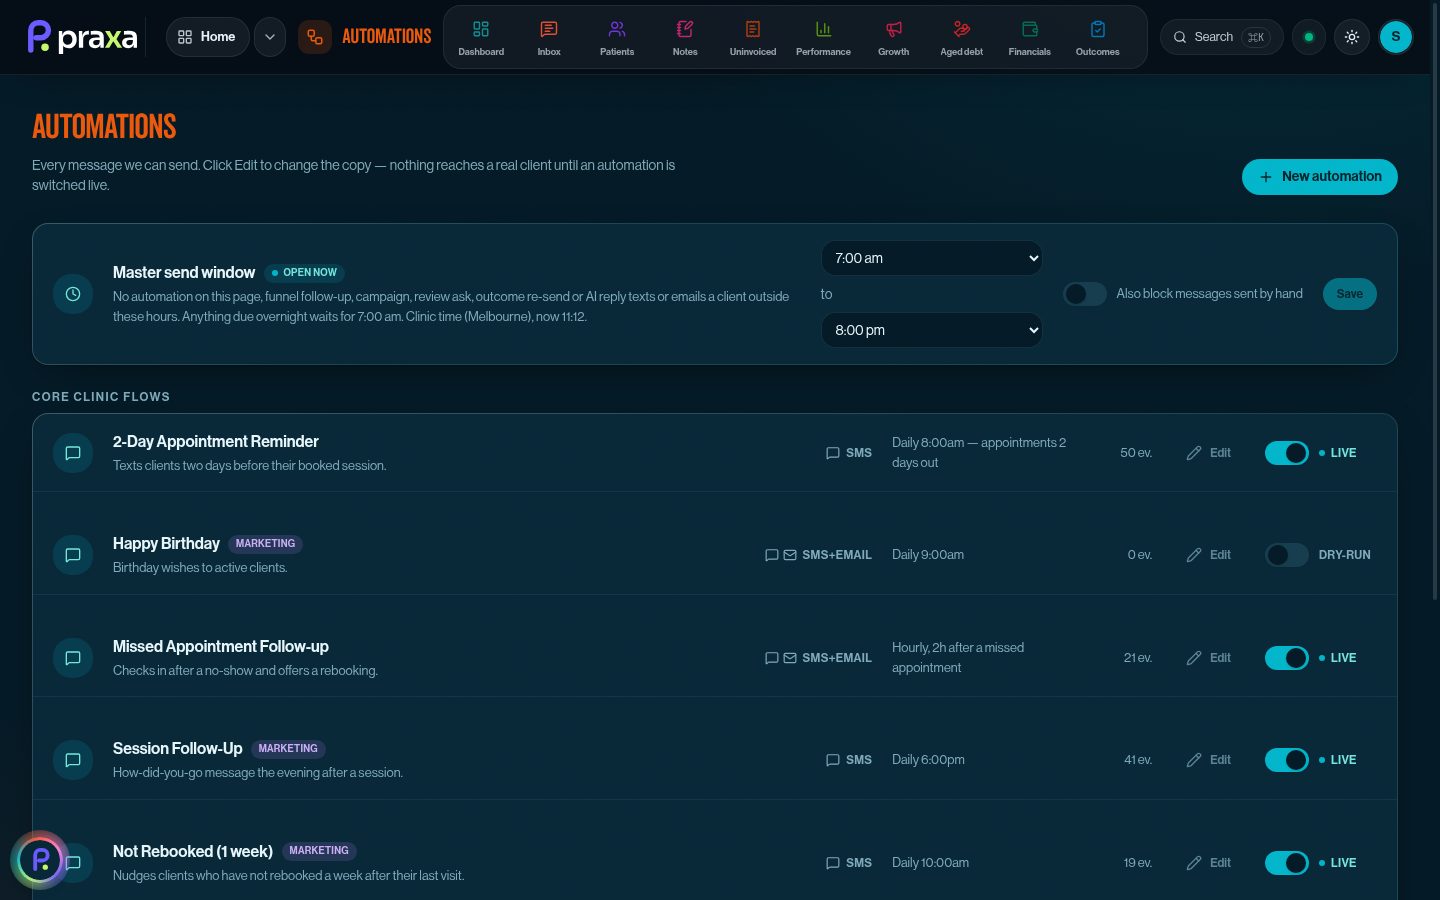The width and height of the screenshot is (1440, 900).
Task: Open the user avatar S menu
Action: (1396, 37)
